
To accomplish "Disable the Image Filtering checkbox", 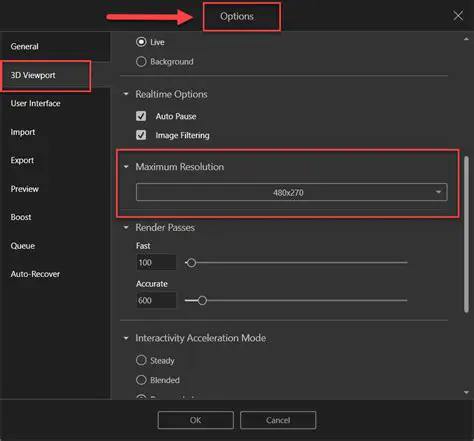I will click(141, 135).
